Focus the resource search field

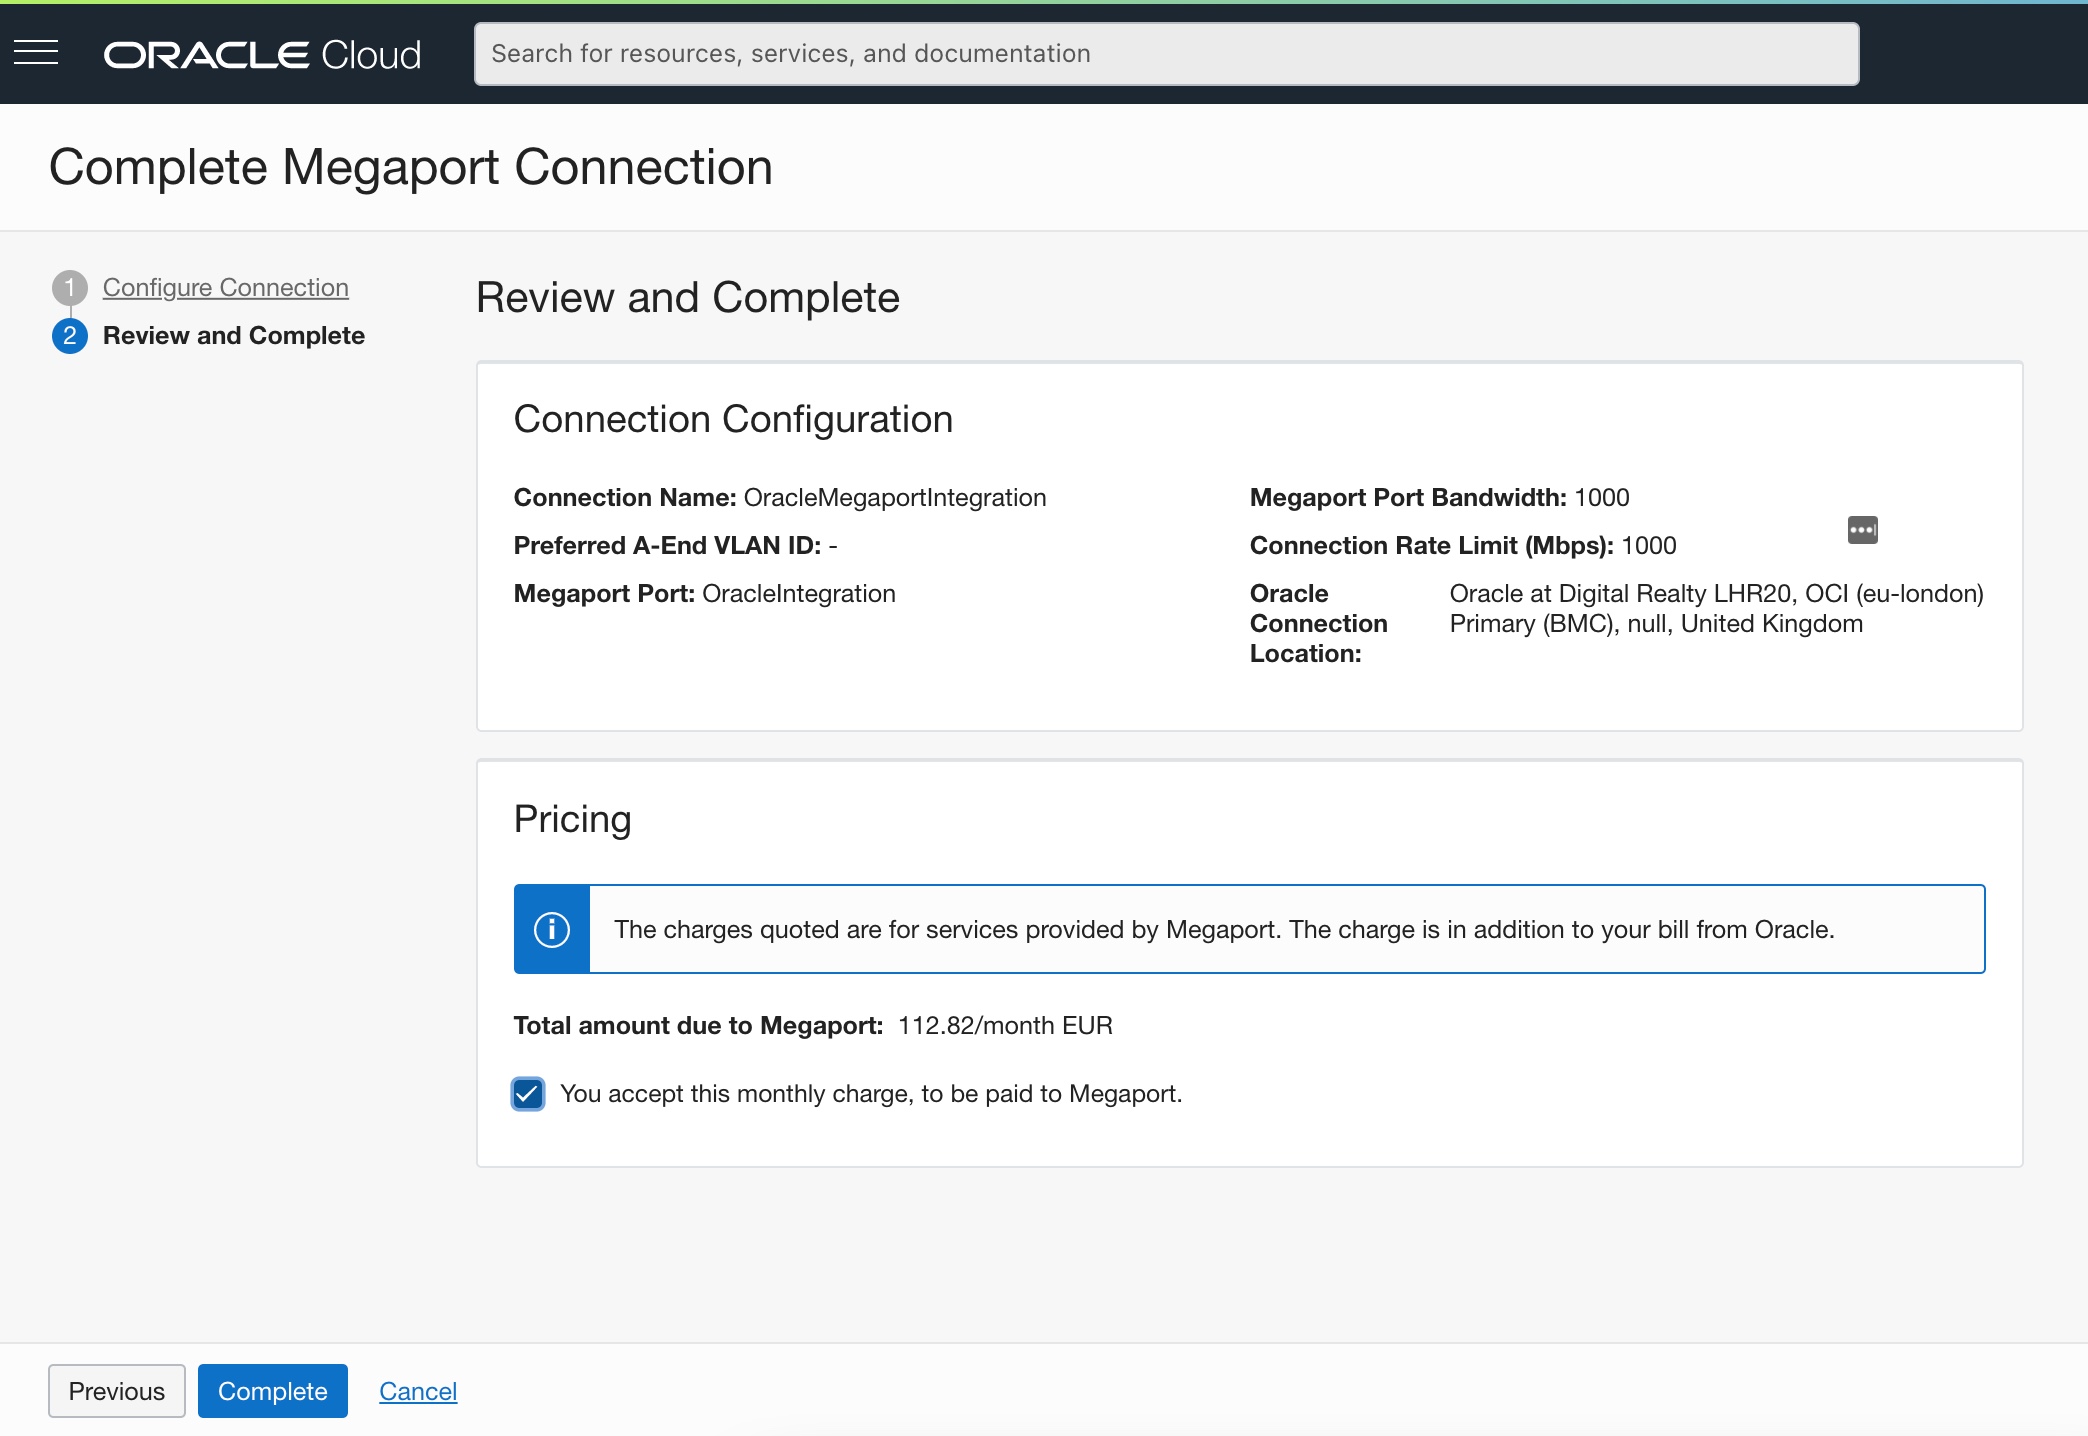point(1166,54)
